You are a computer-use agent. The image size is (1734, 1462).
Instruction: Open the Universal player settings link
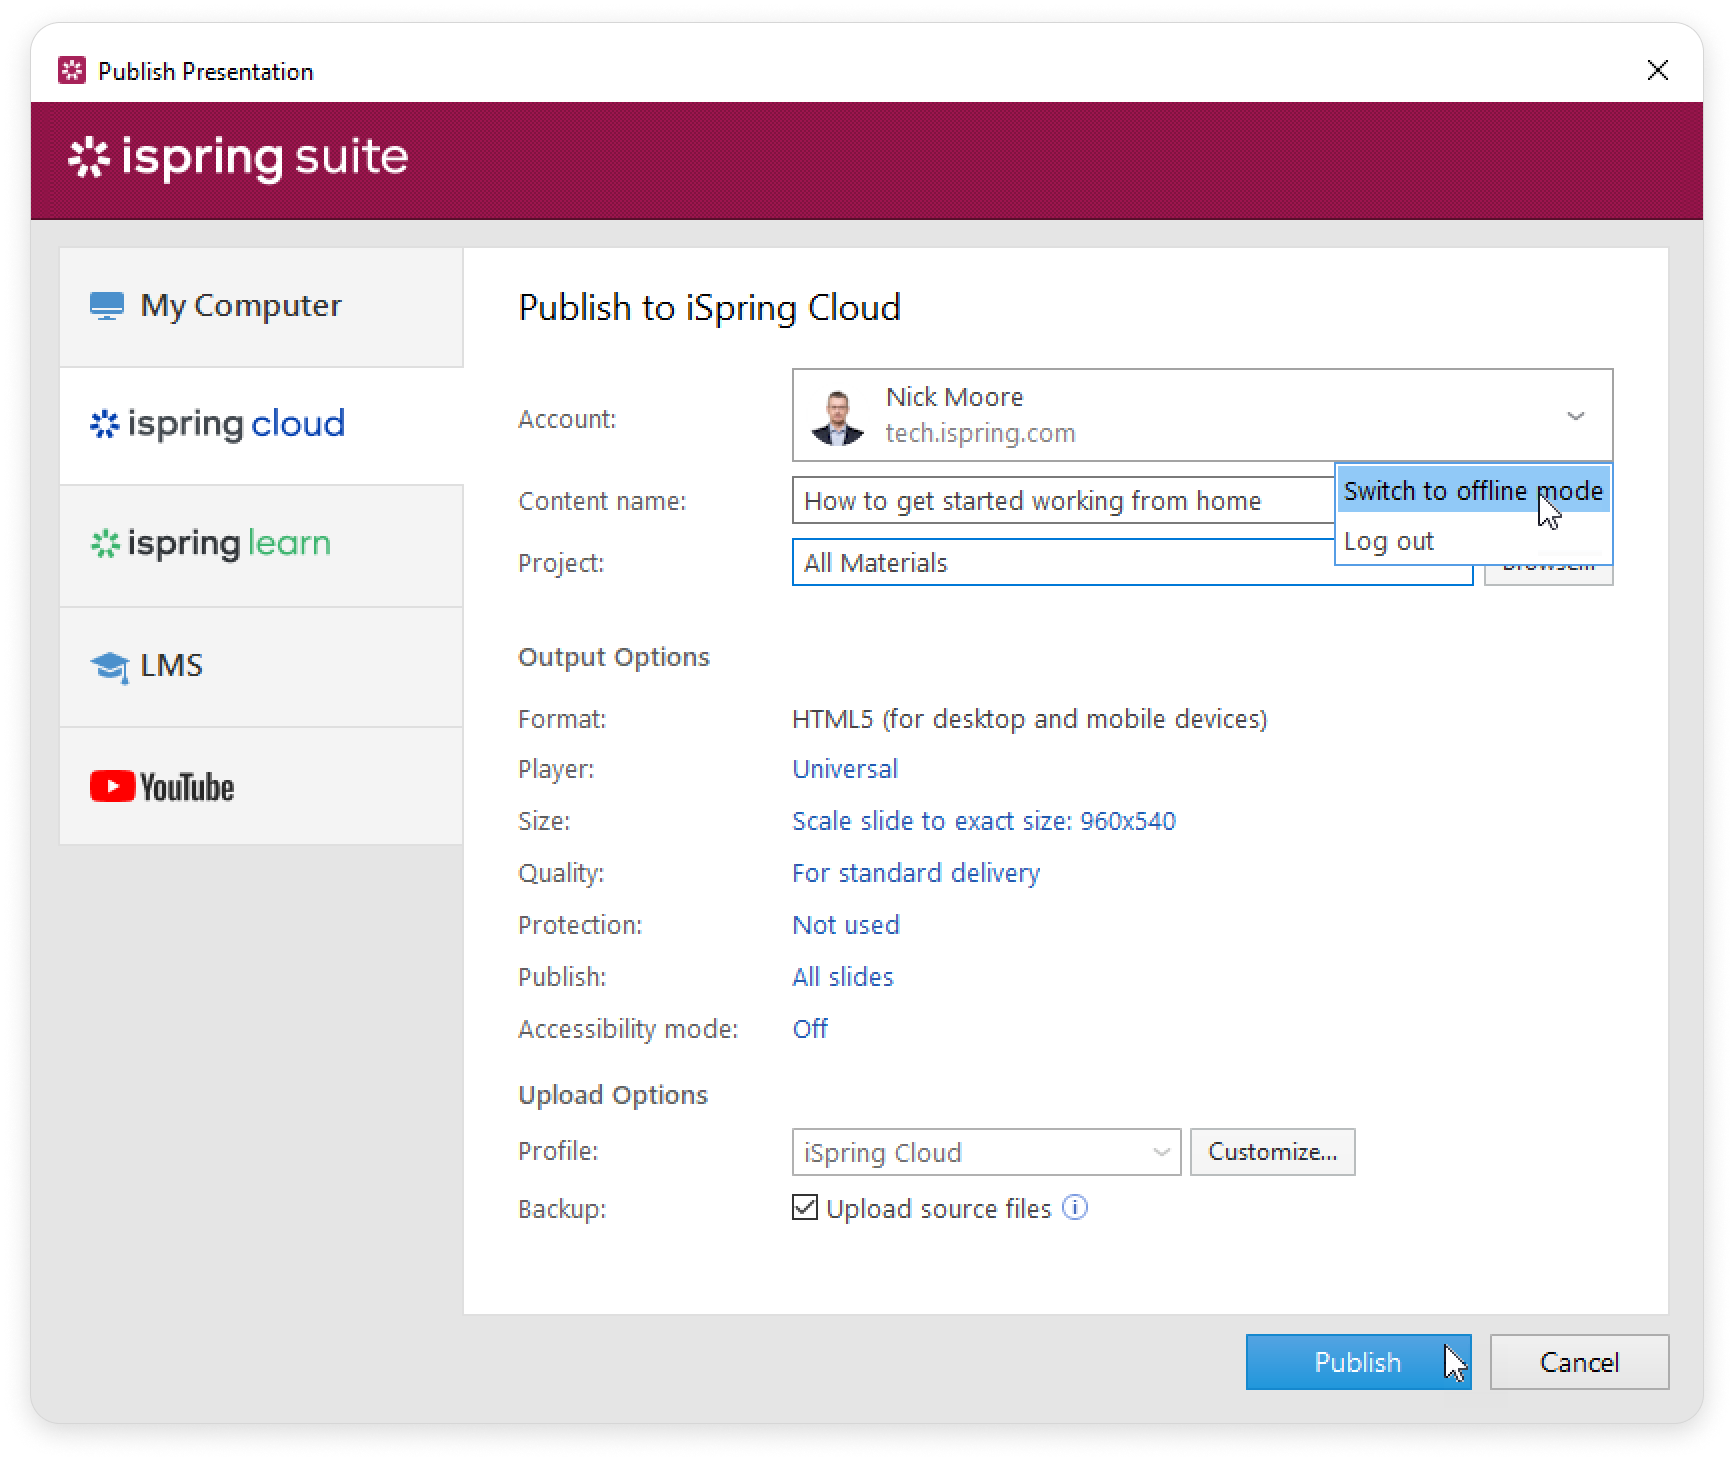(845, 769)
